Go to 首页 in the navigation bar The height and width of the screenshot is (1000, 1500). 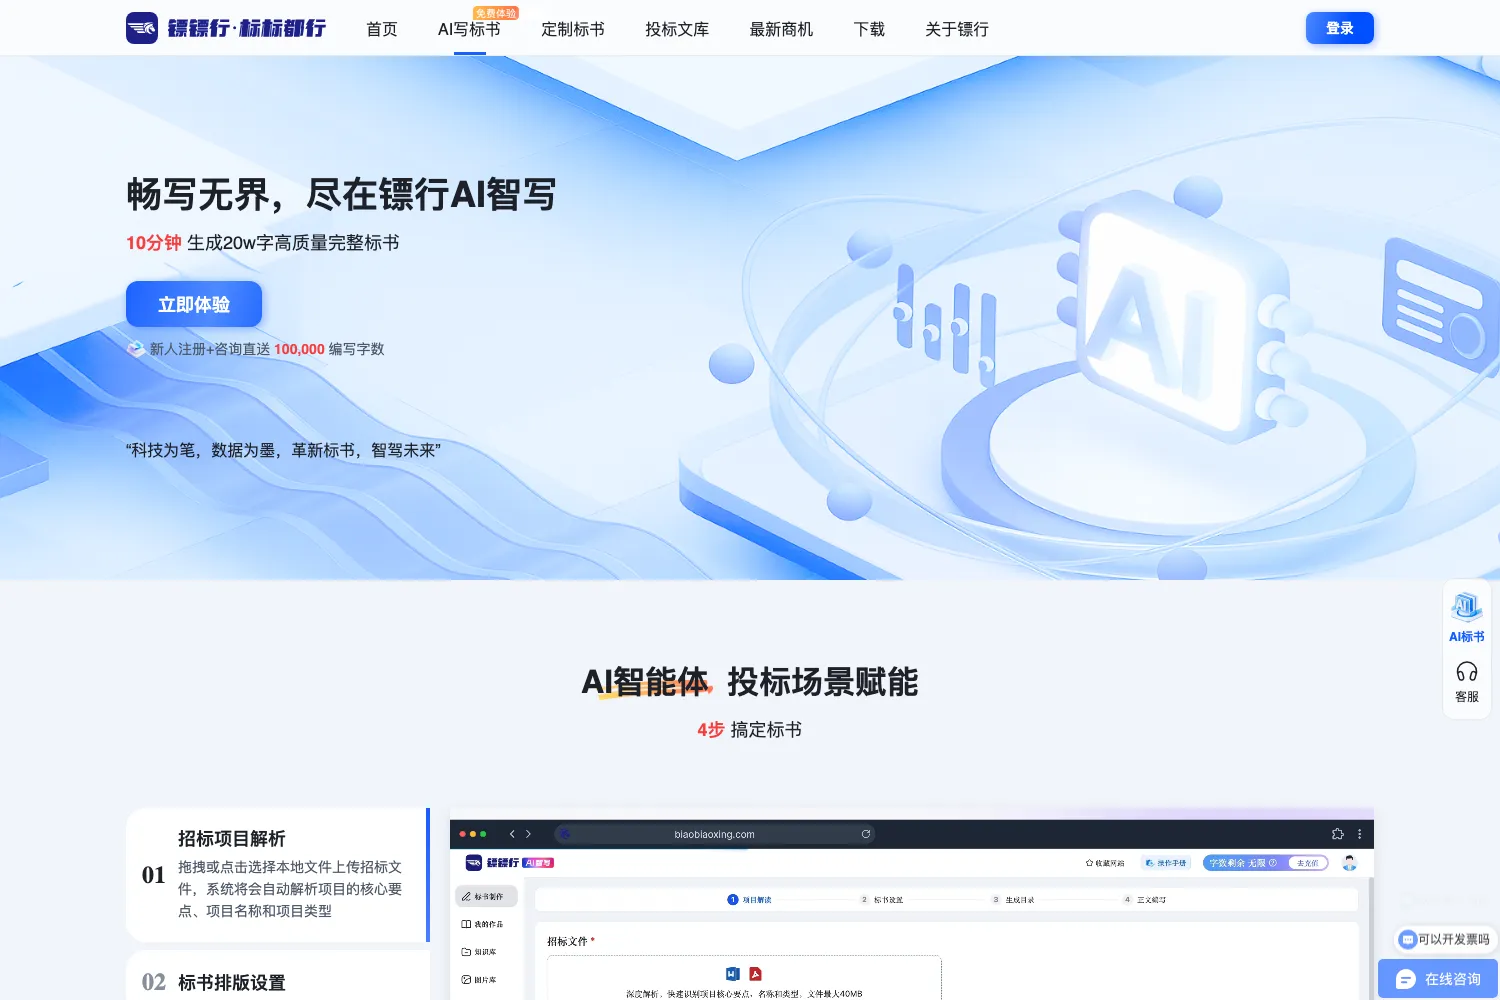(x=382, y=29)
